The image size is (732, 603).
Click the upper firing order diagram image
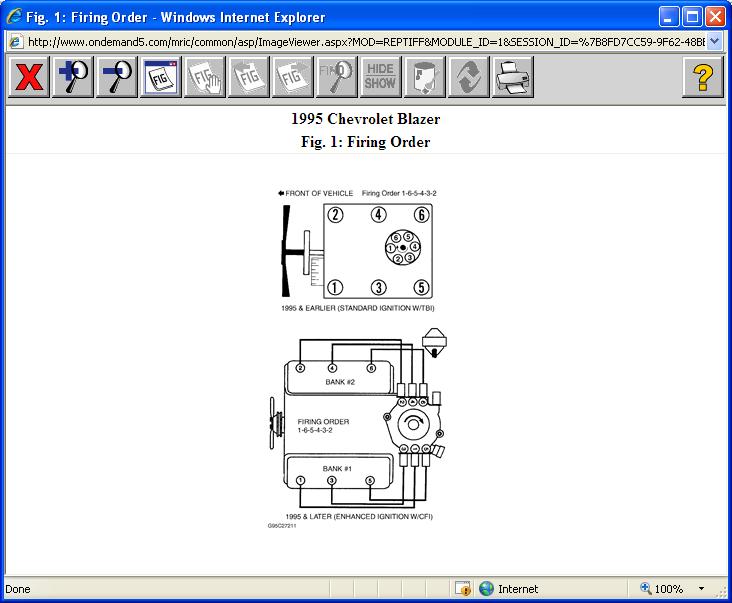(x=357, y=251)
